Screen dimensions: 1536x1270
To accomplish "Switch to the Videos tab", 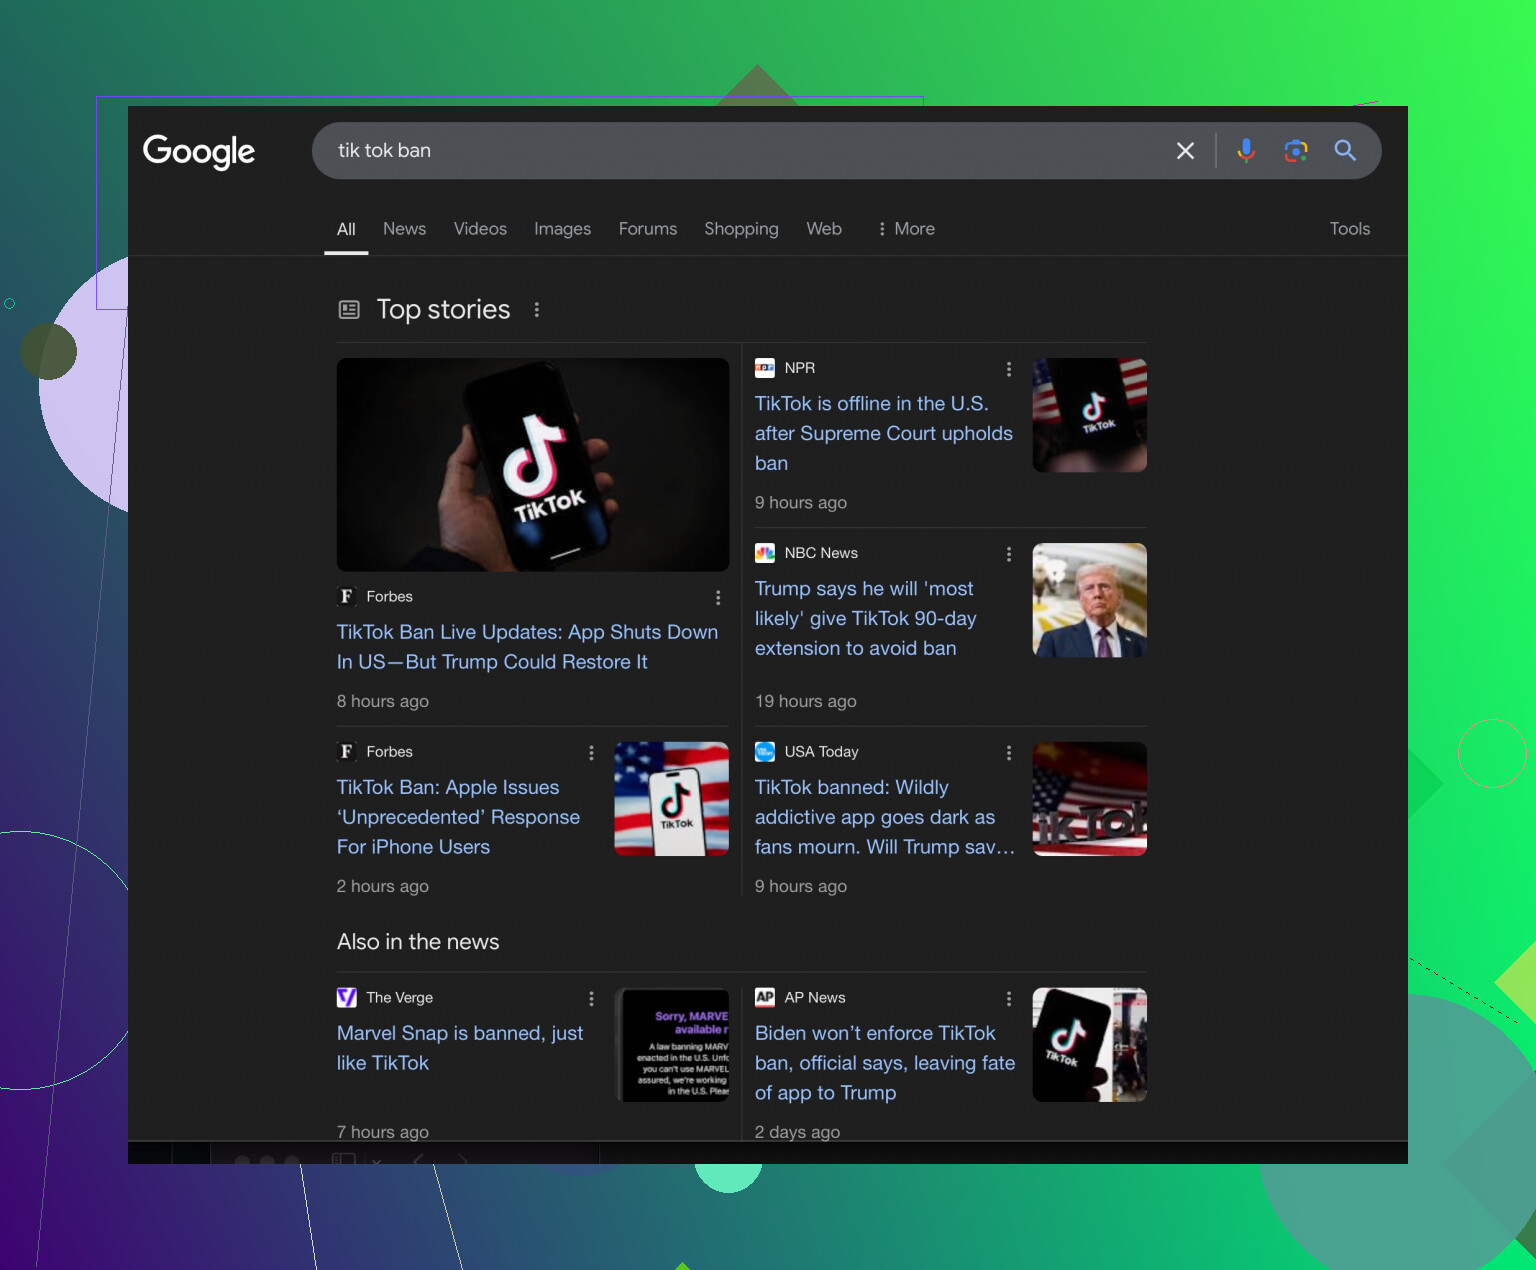I will [x=480, y=229].
